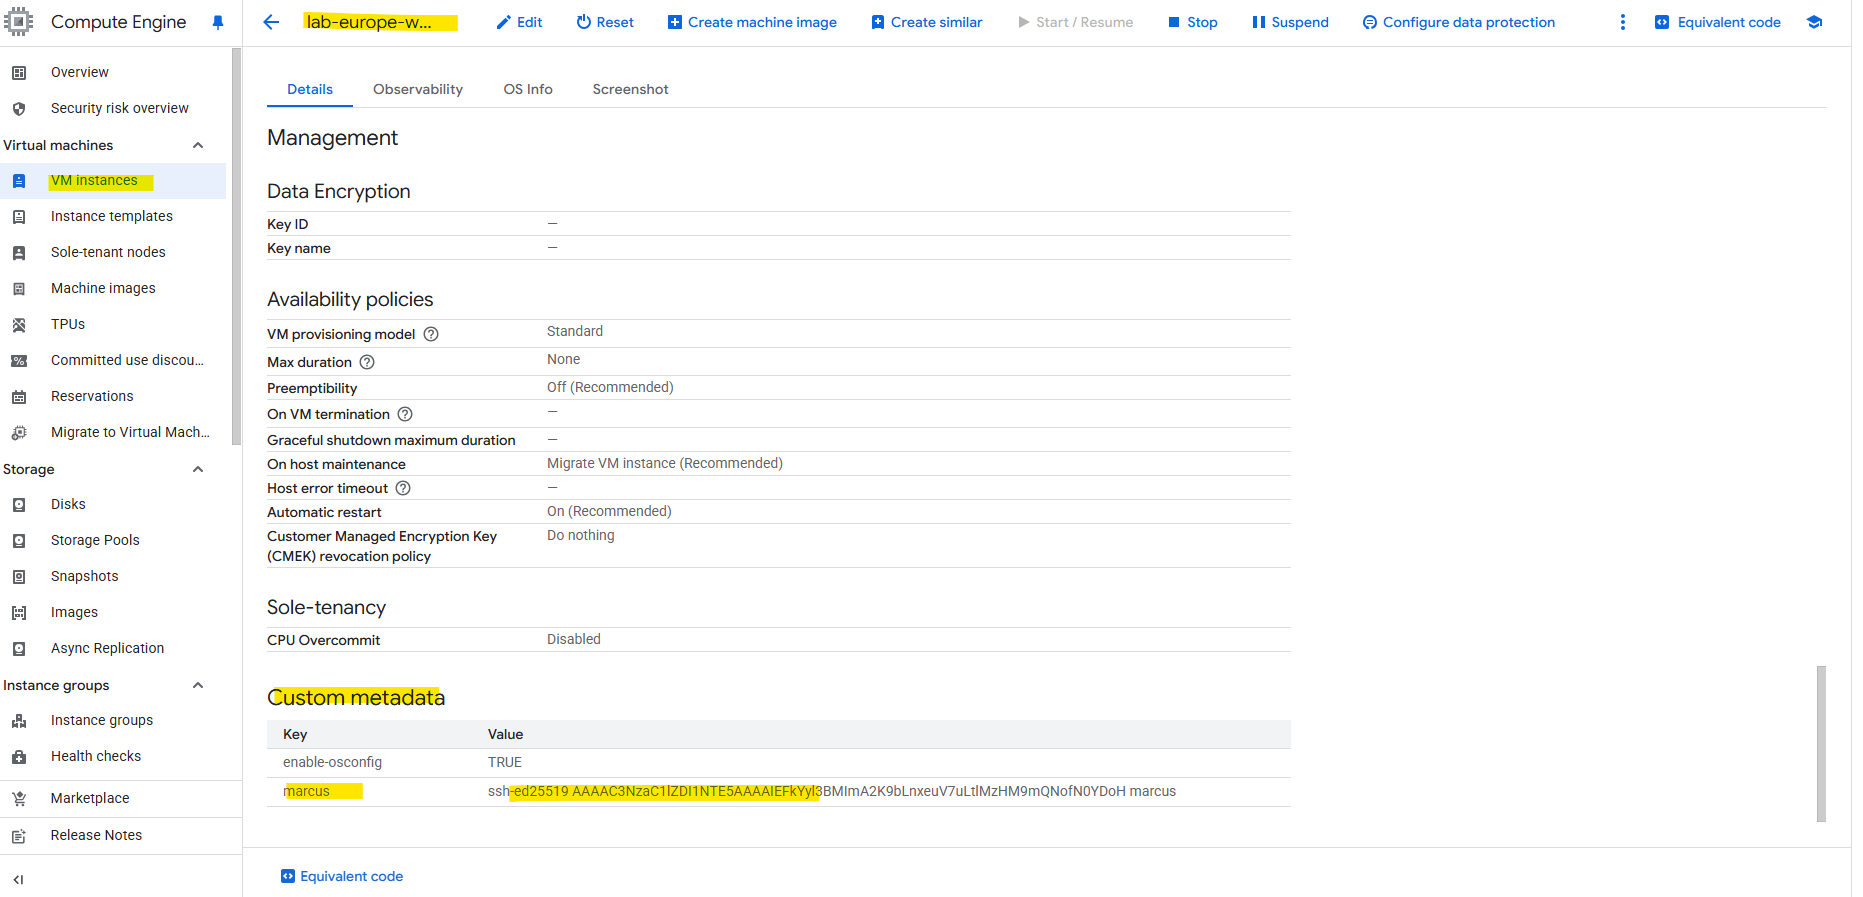The height and width of the screenshot is (897, 1863).
Task: Click the Edit pencil button
Action: (x=519, y=22)
